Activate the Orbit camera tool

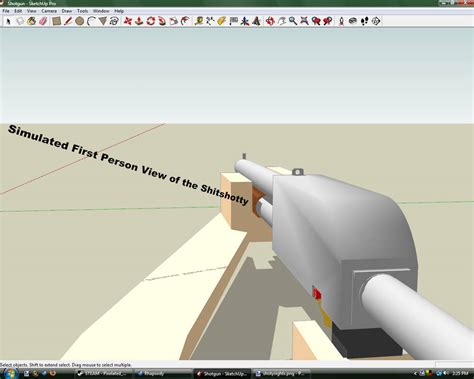coord(270,21)
